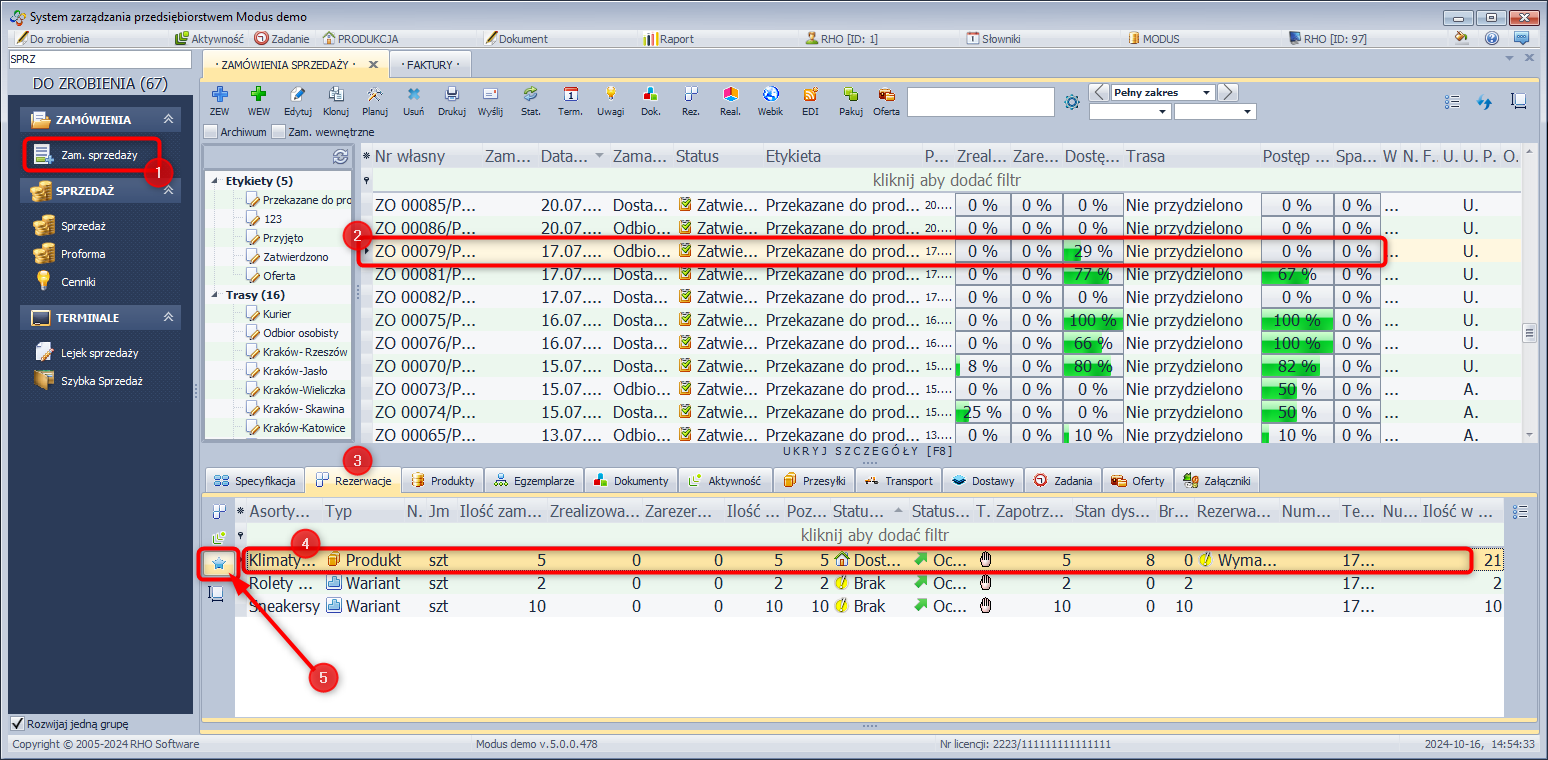Uncheck Rozwijaj jedną grupę checkbox

pos(17,724)
